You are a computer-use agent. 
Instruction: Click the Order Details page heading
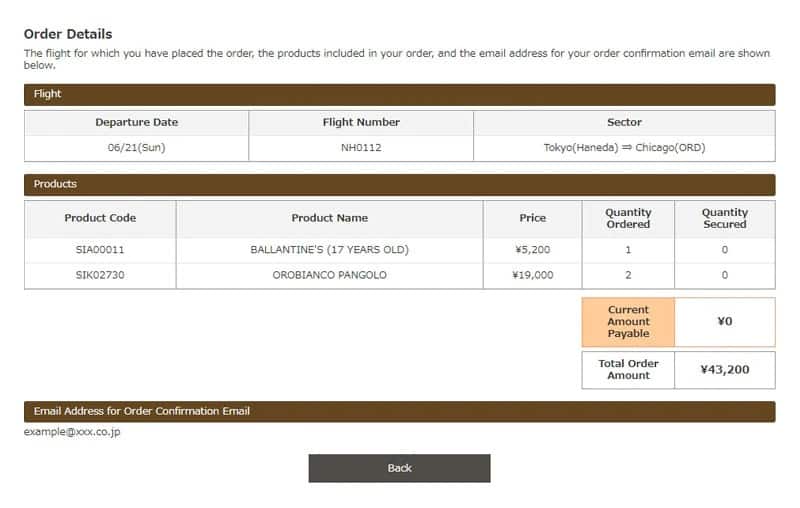point(68,34)
